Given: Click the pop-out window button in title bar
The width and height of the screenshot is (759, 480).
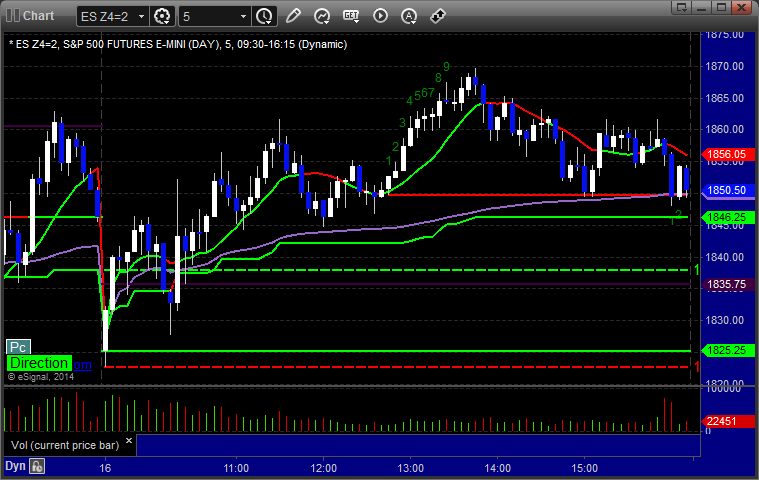Looking at the screenshot, I should pyautogui.click(x=682, y=7).
